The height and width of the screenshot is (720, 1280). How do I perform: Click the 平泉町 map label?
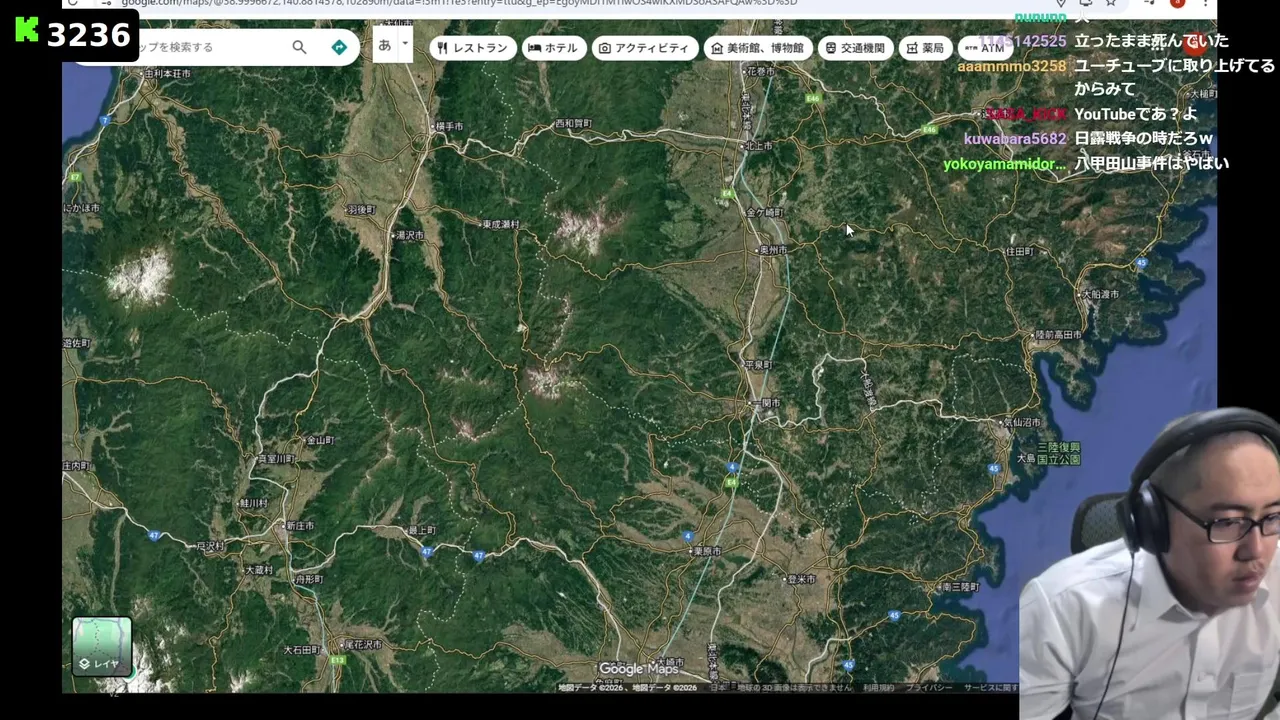coord(759,365)
